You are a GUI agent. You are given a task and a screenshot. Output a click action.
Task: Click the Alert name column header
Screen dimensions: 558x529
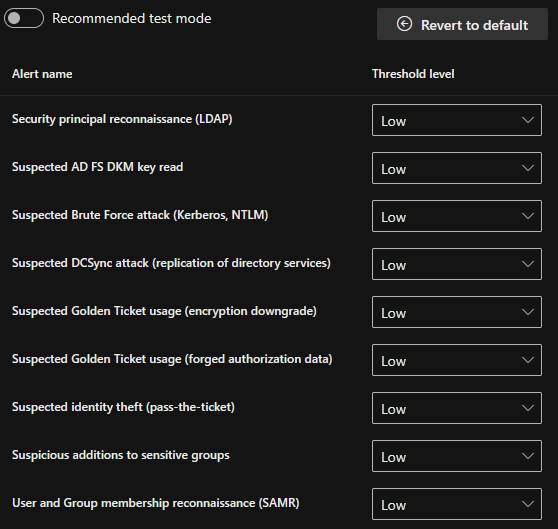pyautogui.click(x=42, y=74)
